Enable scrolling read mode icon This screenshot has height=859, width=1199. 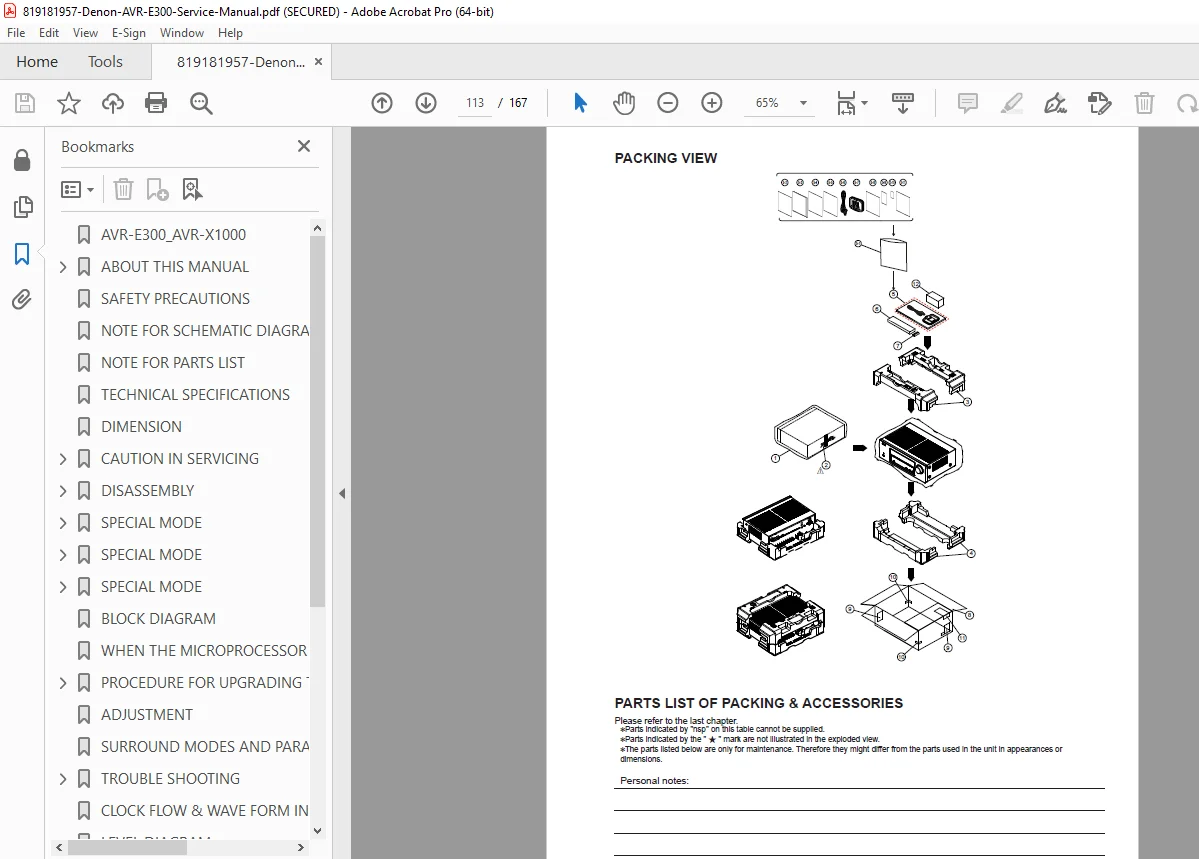tap(903, 102)
